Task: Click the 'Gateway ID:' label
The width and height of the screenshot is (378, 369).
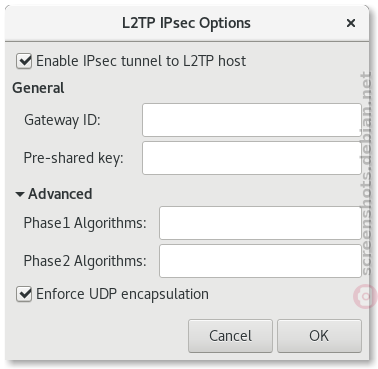Action: 62,120
